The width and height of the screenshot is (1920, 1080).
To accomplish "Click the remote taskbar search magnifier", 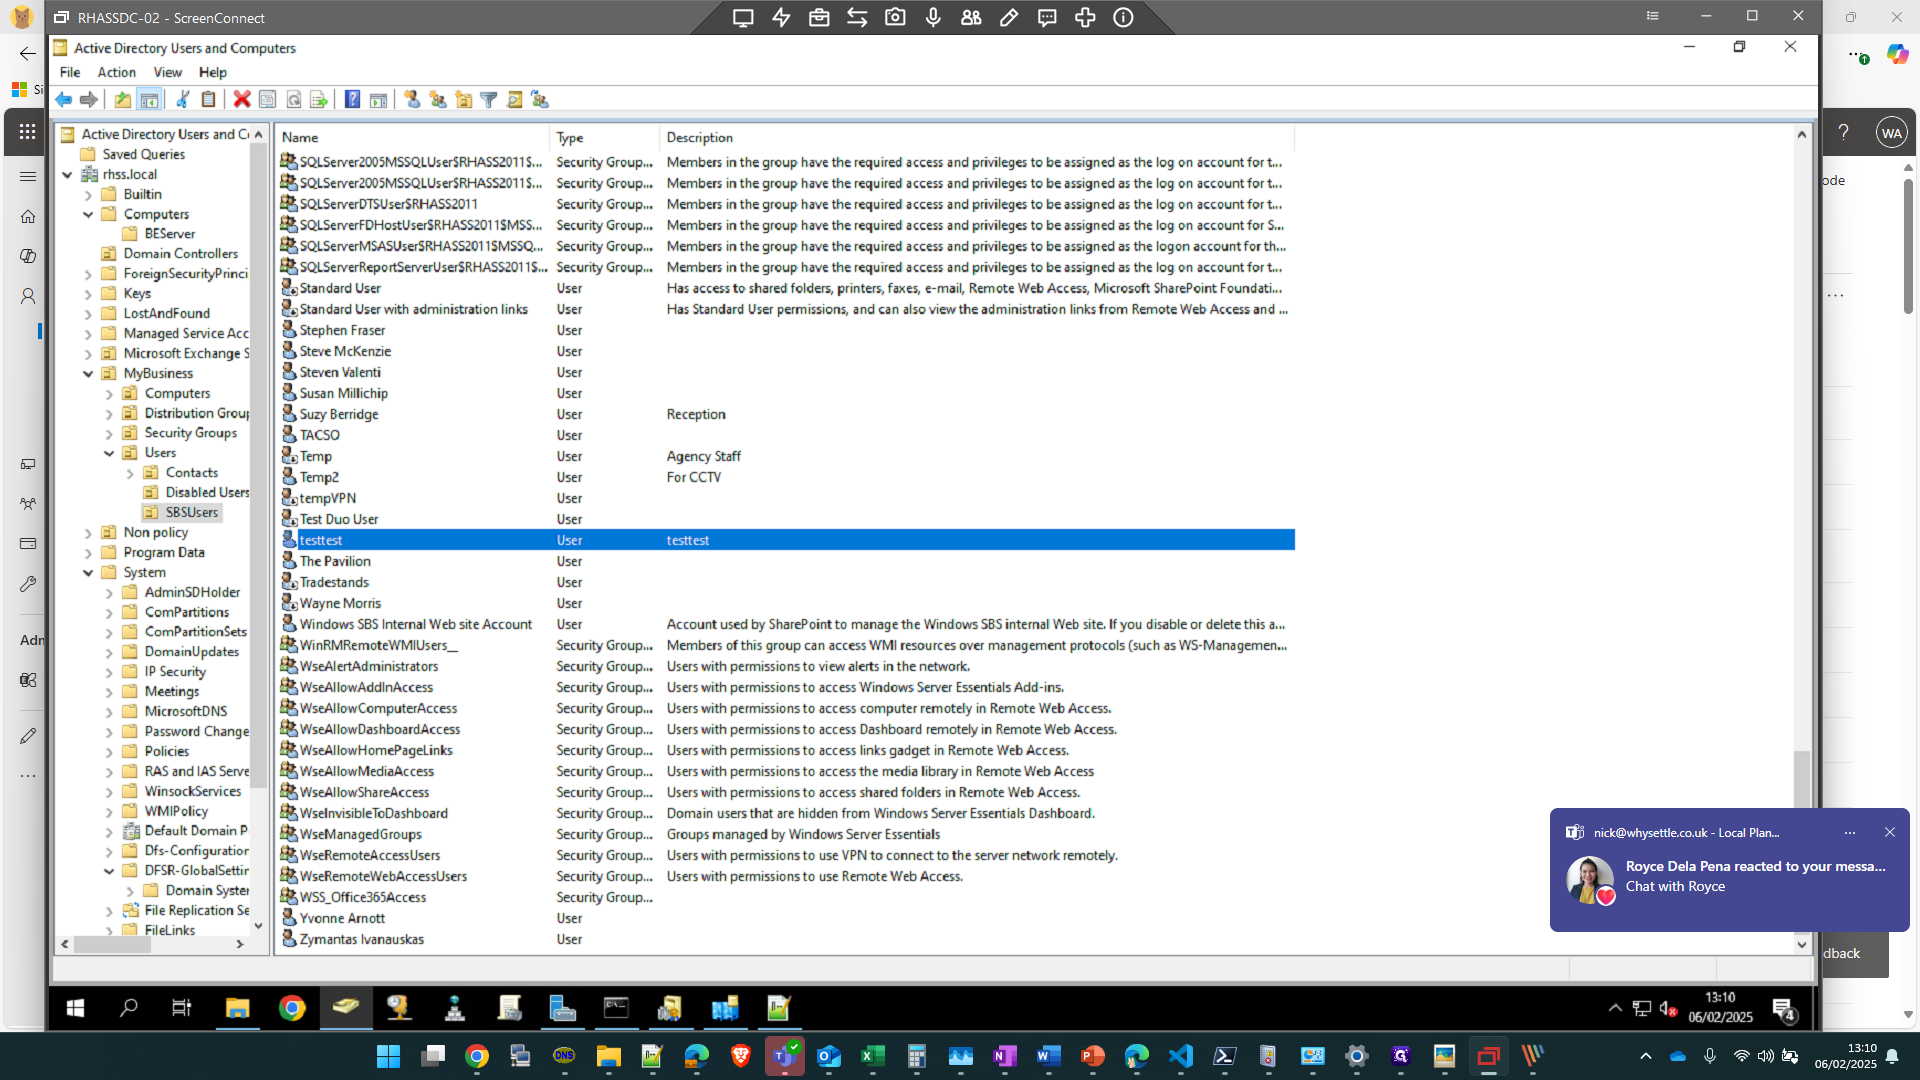I will [129, 1008].
